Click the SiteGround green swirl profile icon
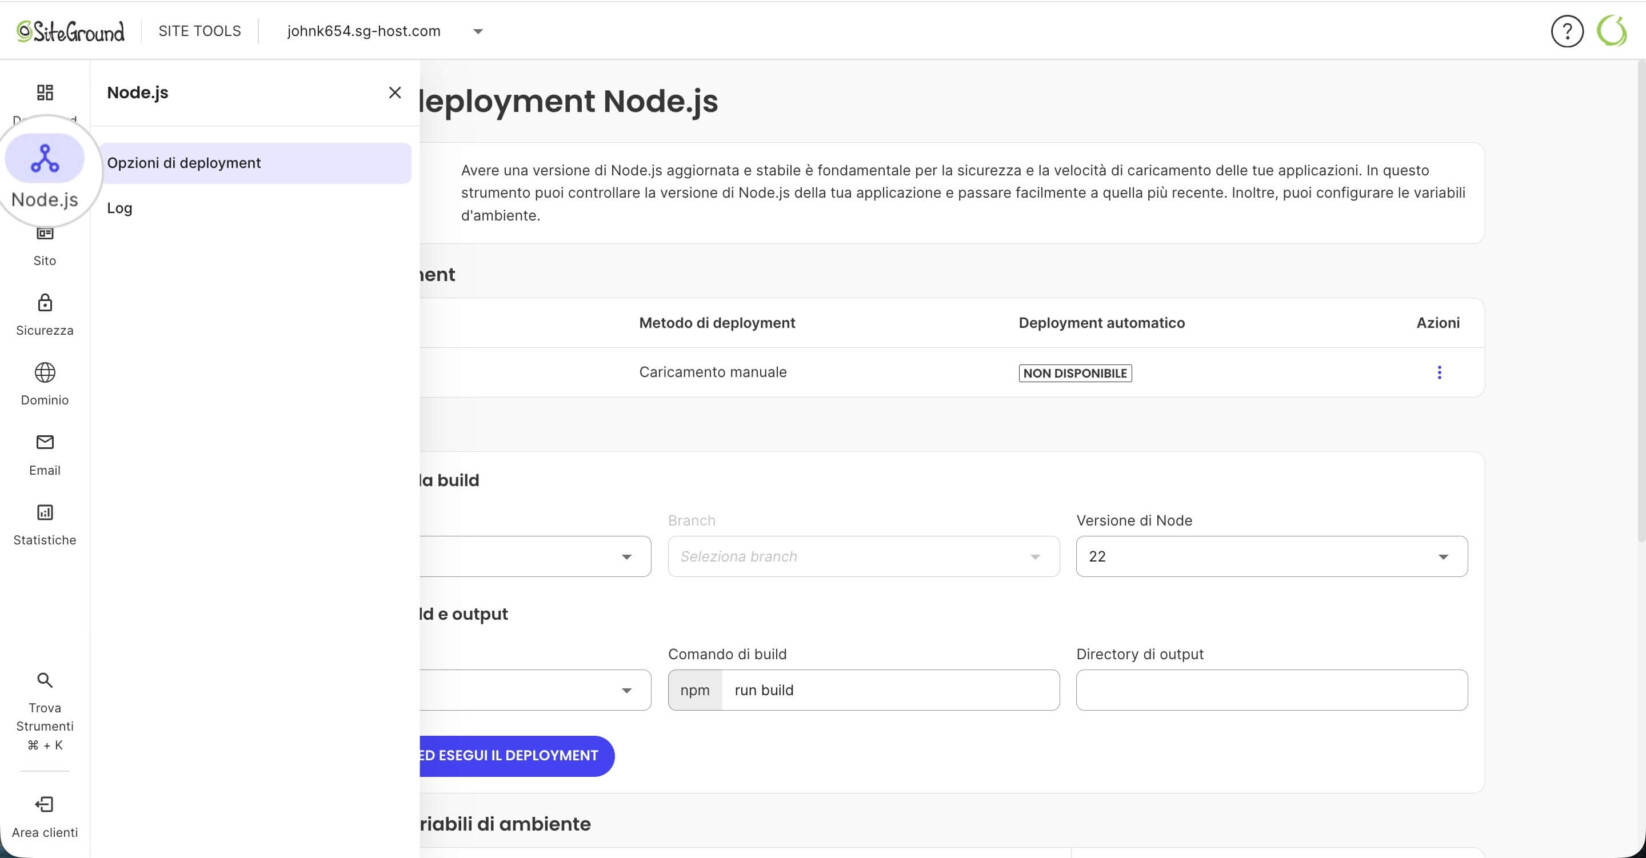Image resolution: width=1646 pixels, height=858 pixels. (1612, 31)
